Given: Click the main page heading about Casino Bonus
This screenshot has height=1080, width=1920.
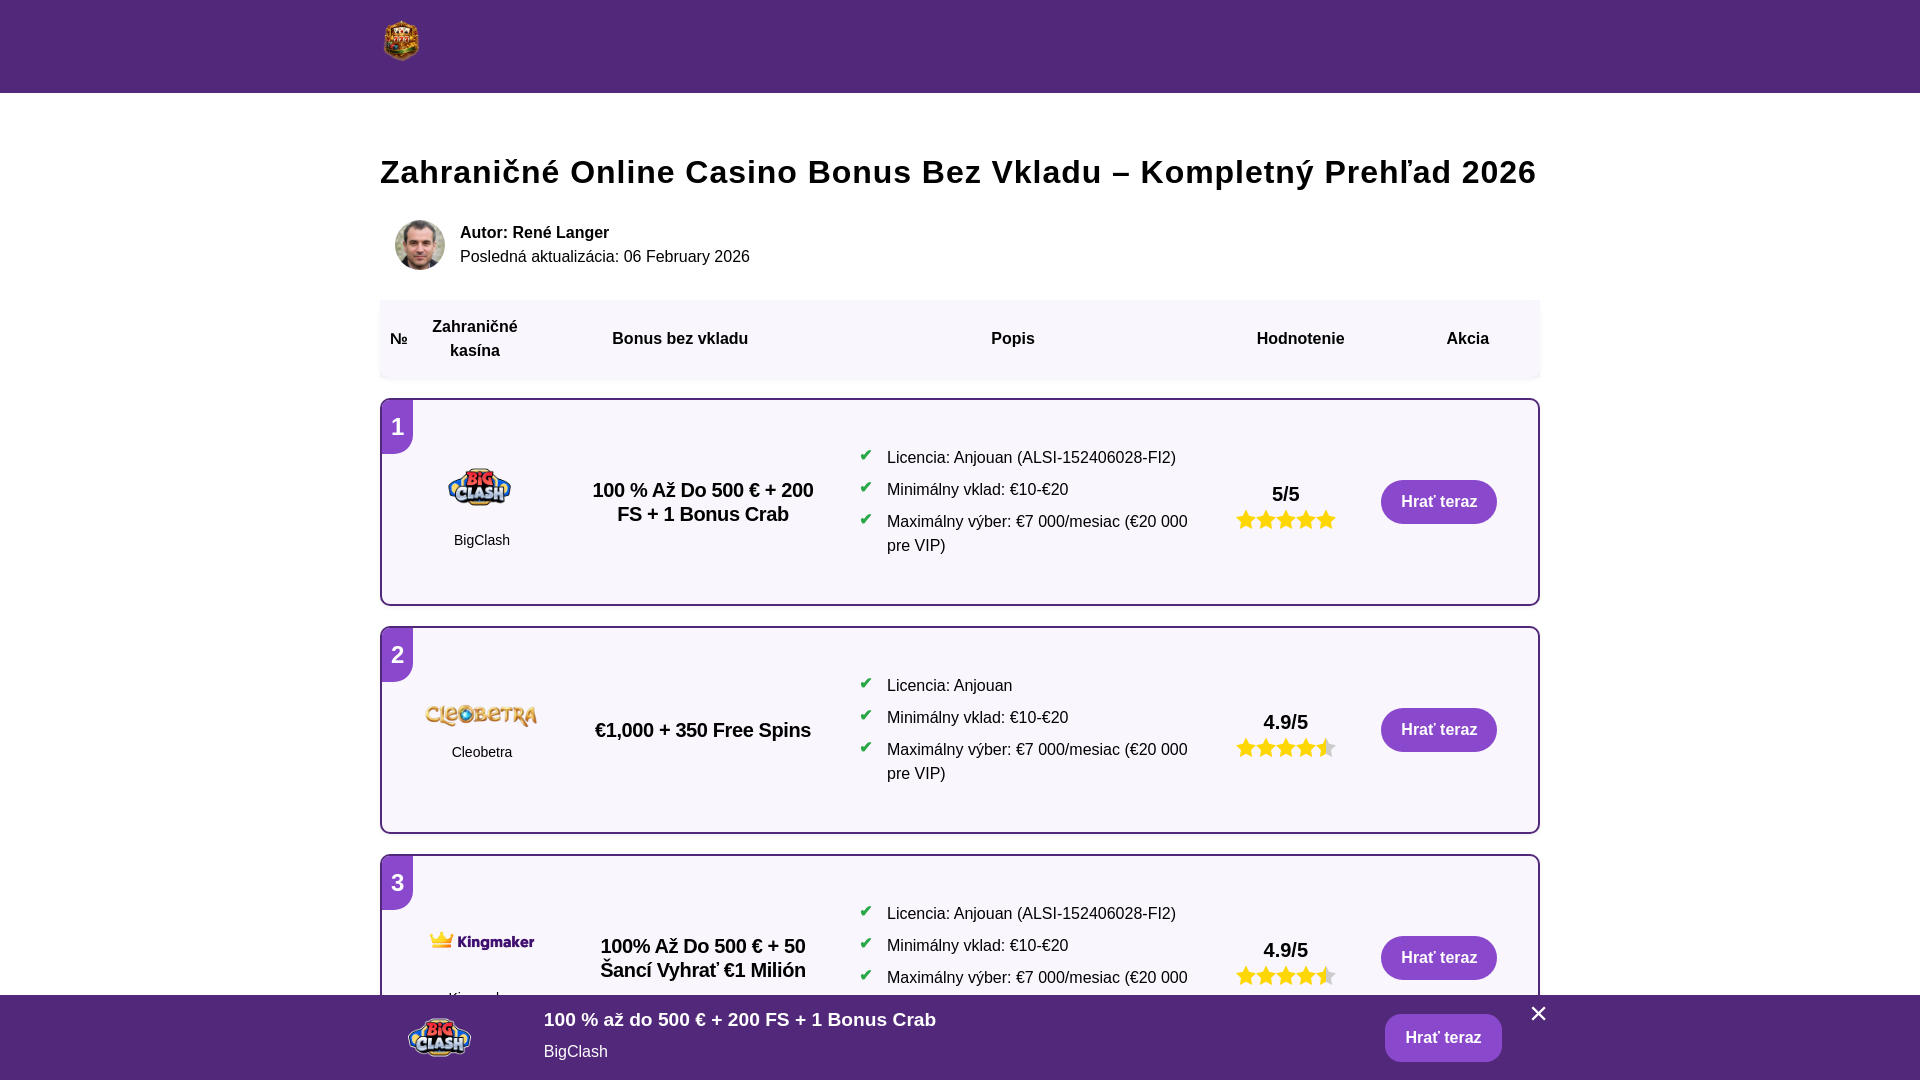Looking at the screenshot, I should pyautogui.click(x=958, y=172).
